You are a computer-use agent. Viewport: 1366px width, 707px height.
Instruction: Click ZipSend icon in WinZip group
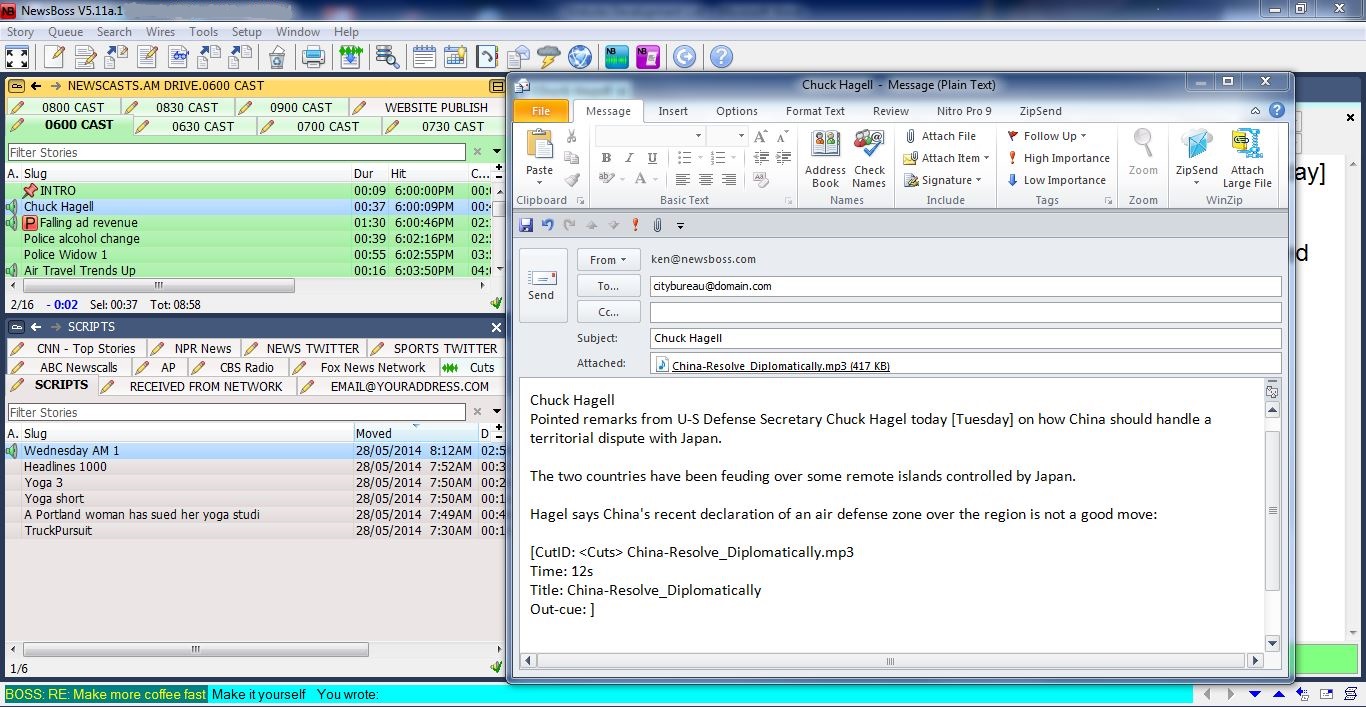coord(1196,159)
